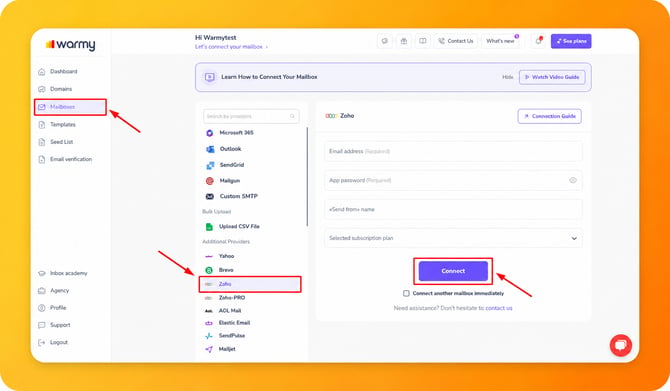
Task: Click the Search by providers field
Action: [x=251, y=116]
